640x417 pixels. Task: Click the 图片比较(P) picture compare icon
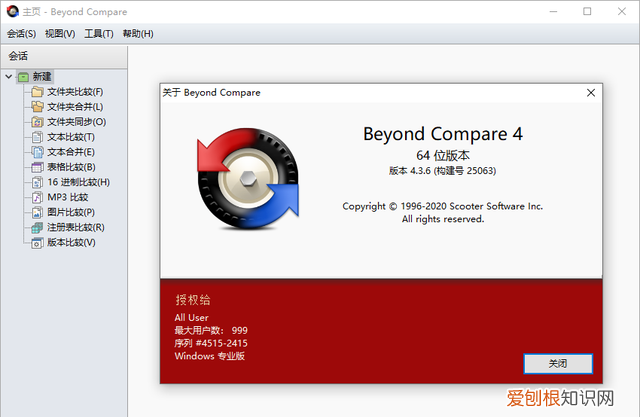(x=37, y=213)
